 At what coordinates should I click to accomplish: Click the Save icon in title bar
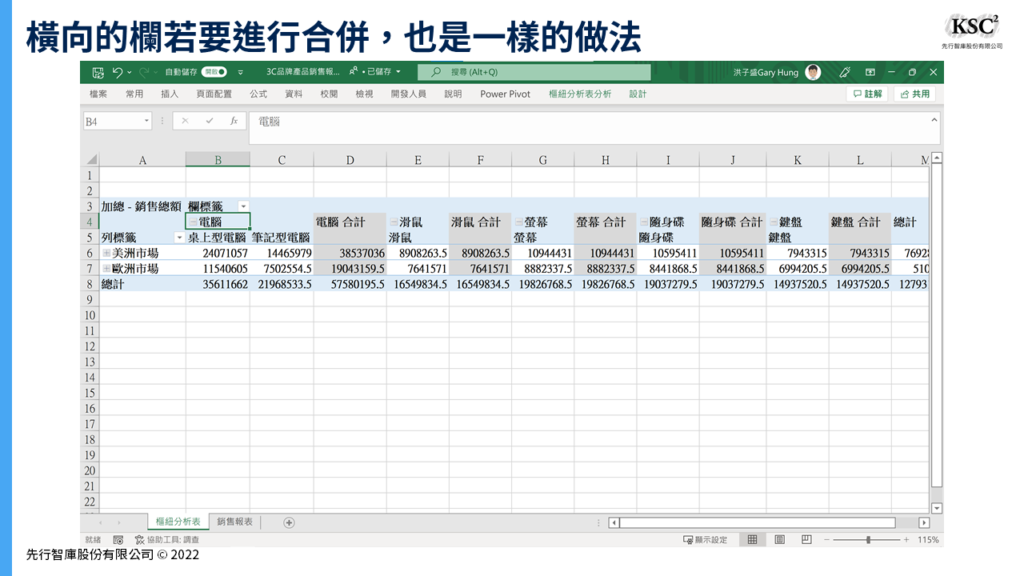click(x=98, y=72)
